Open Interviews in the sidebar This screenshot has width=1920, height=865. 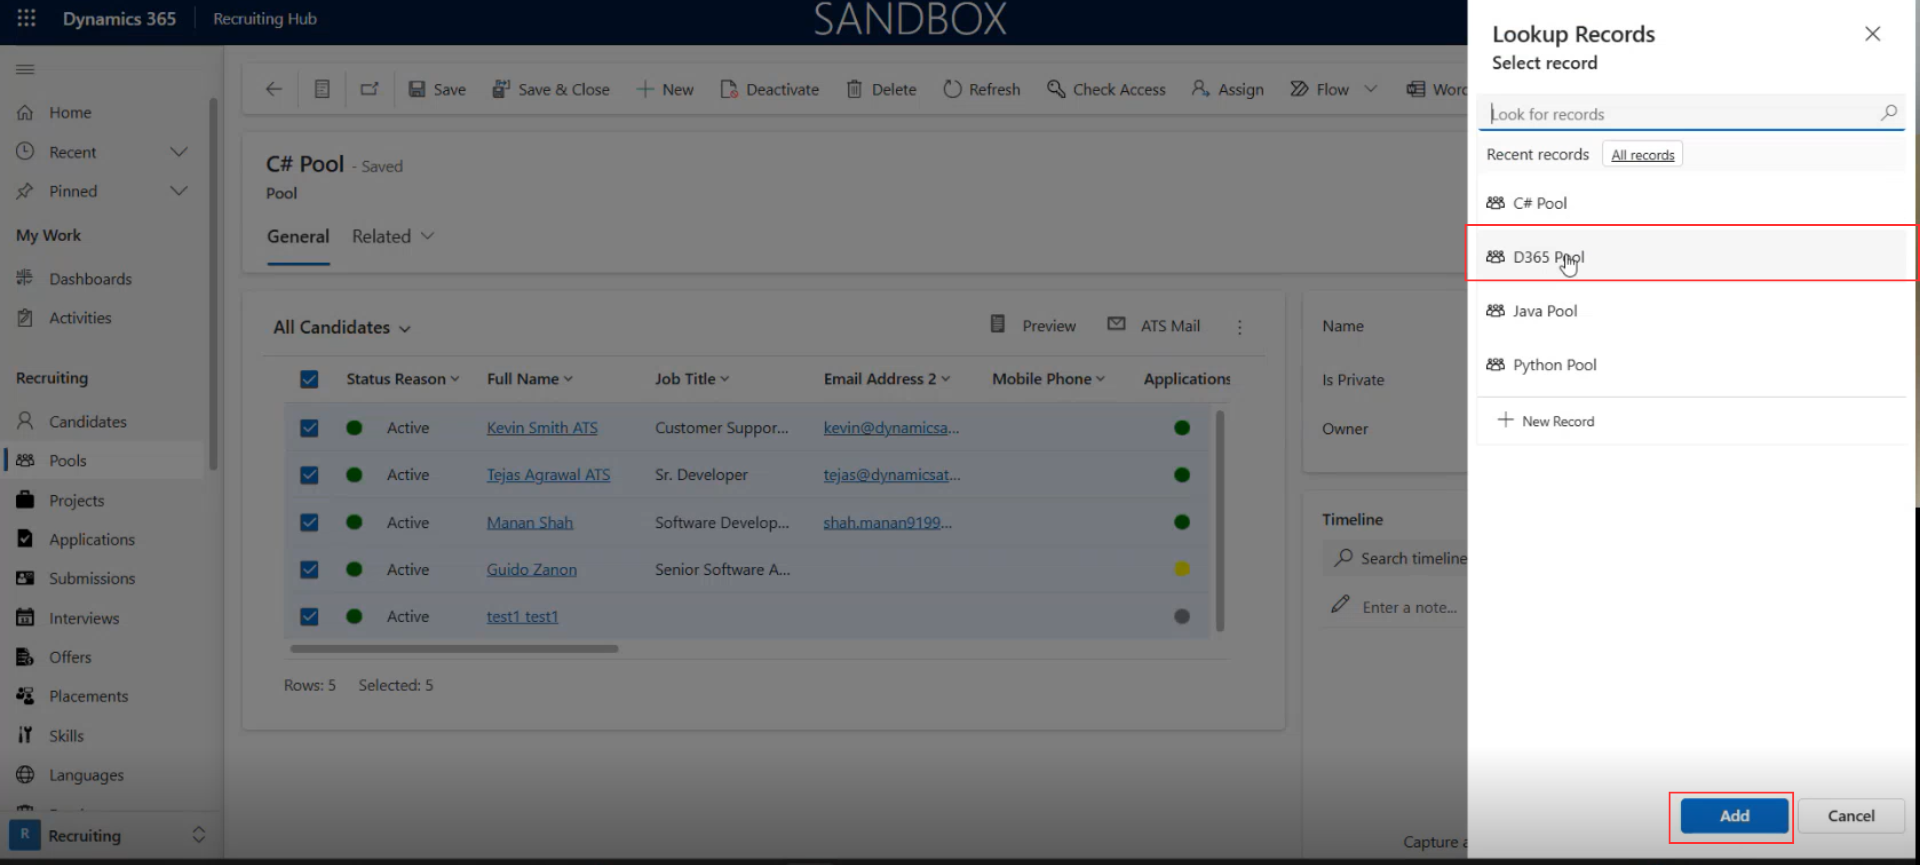[84, 618]
